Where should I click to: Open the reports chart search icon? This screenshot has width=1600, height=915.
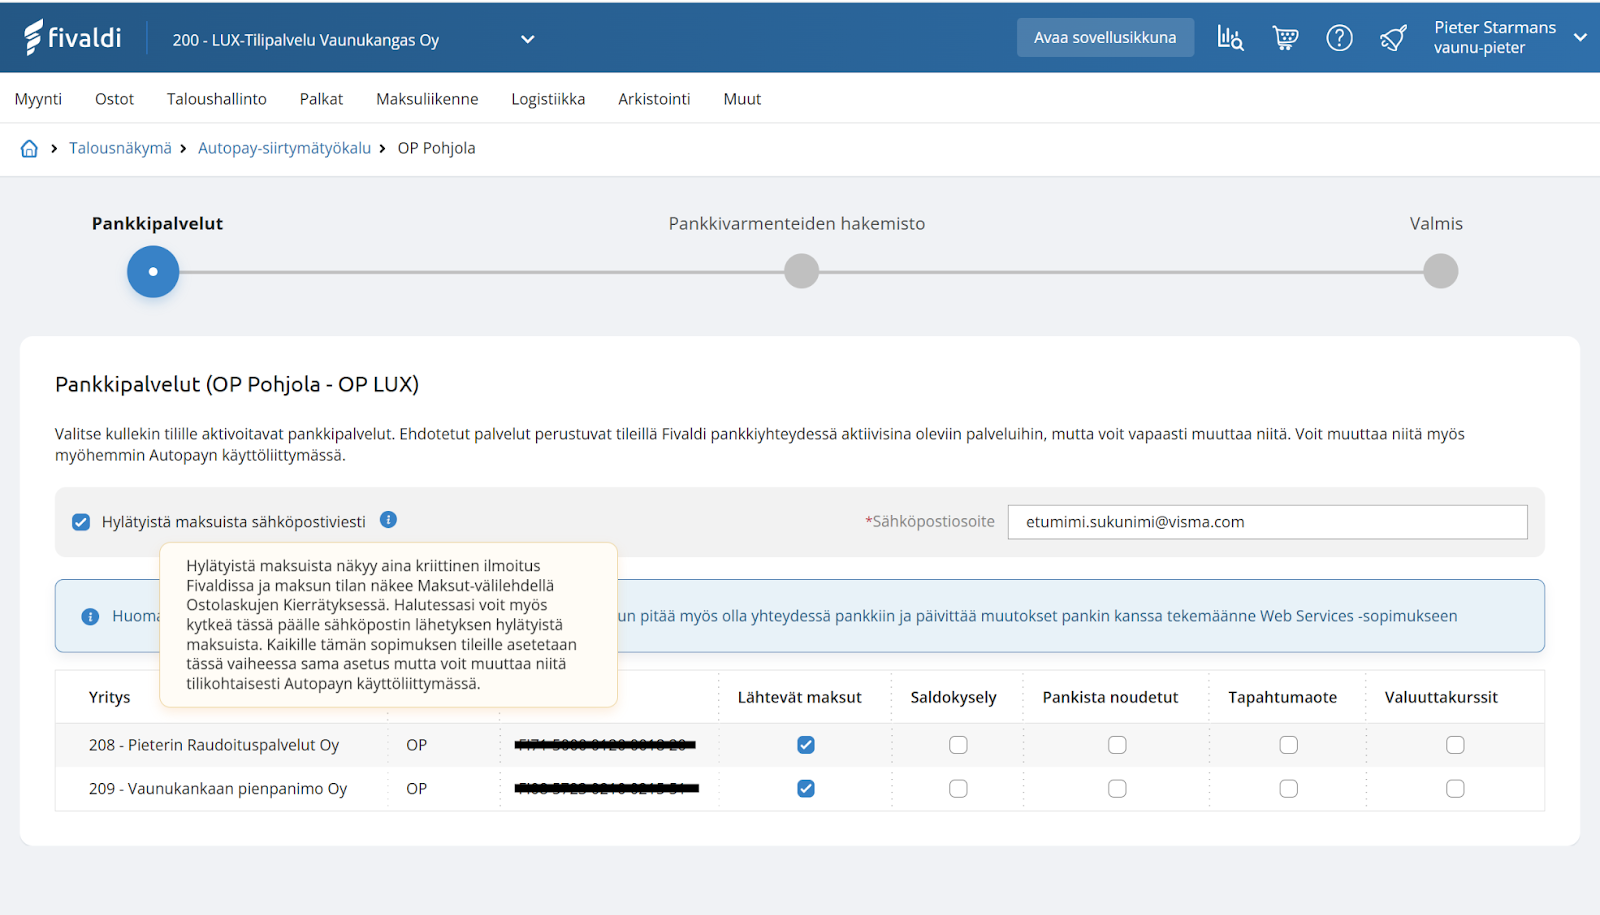point(1230,38)
